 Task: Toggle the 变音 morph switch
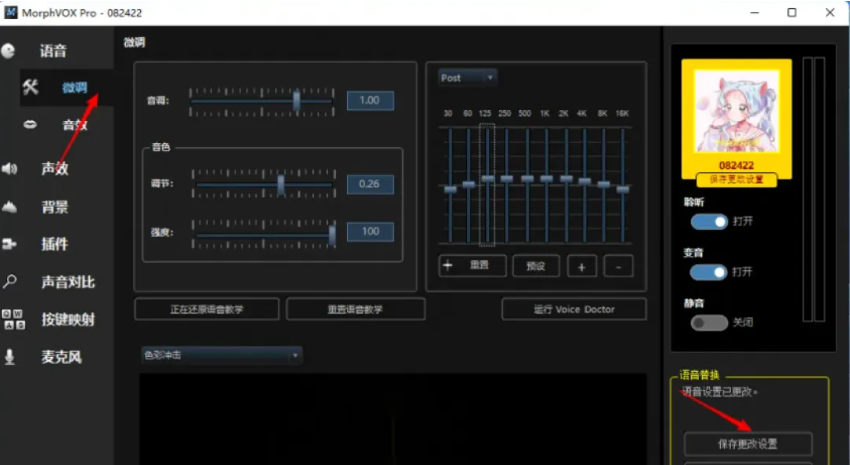click(709, 272)
